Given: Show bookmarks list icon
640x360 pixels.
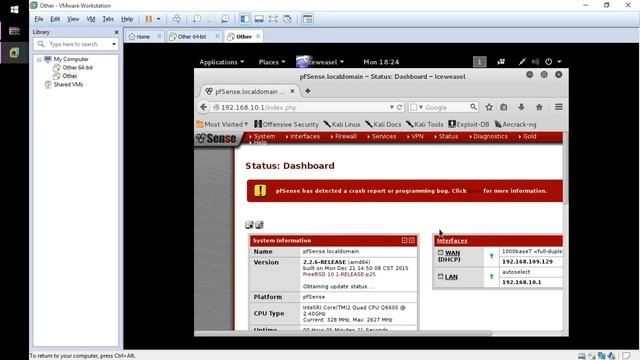Looking at the screenshot, I should 504,107.
